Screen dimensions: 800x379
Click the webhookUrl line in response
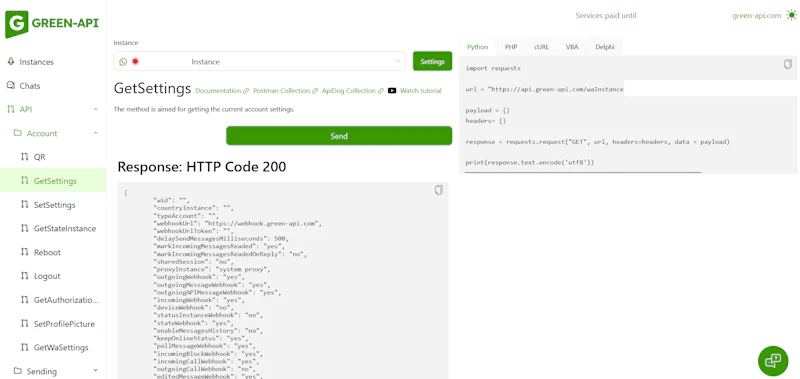pyautogui.click(x=237, y=223)
